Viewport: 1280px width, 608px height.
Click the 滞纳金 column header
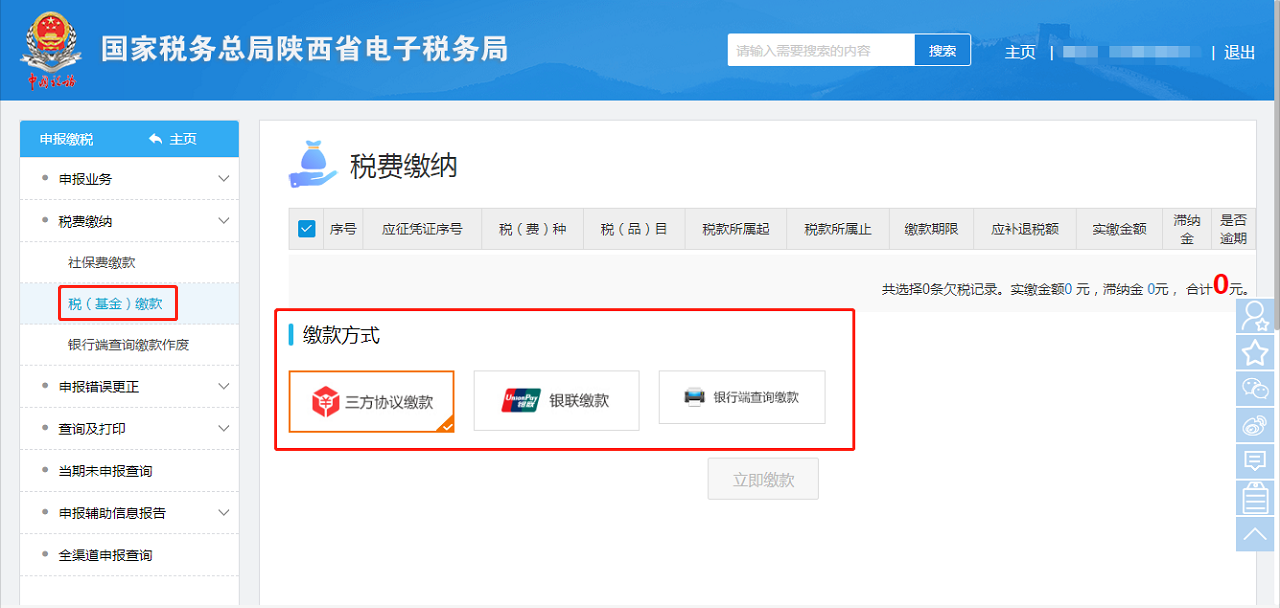[x=1187, y=229]
